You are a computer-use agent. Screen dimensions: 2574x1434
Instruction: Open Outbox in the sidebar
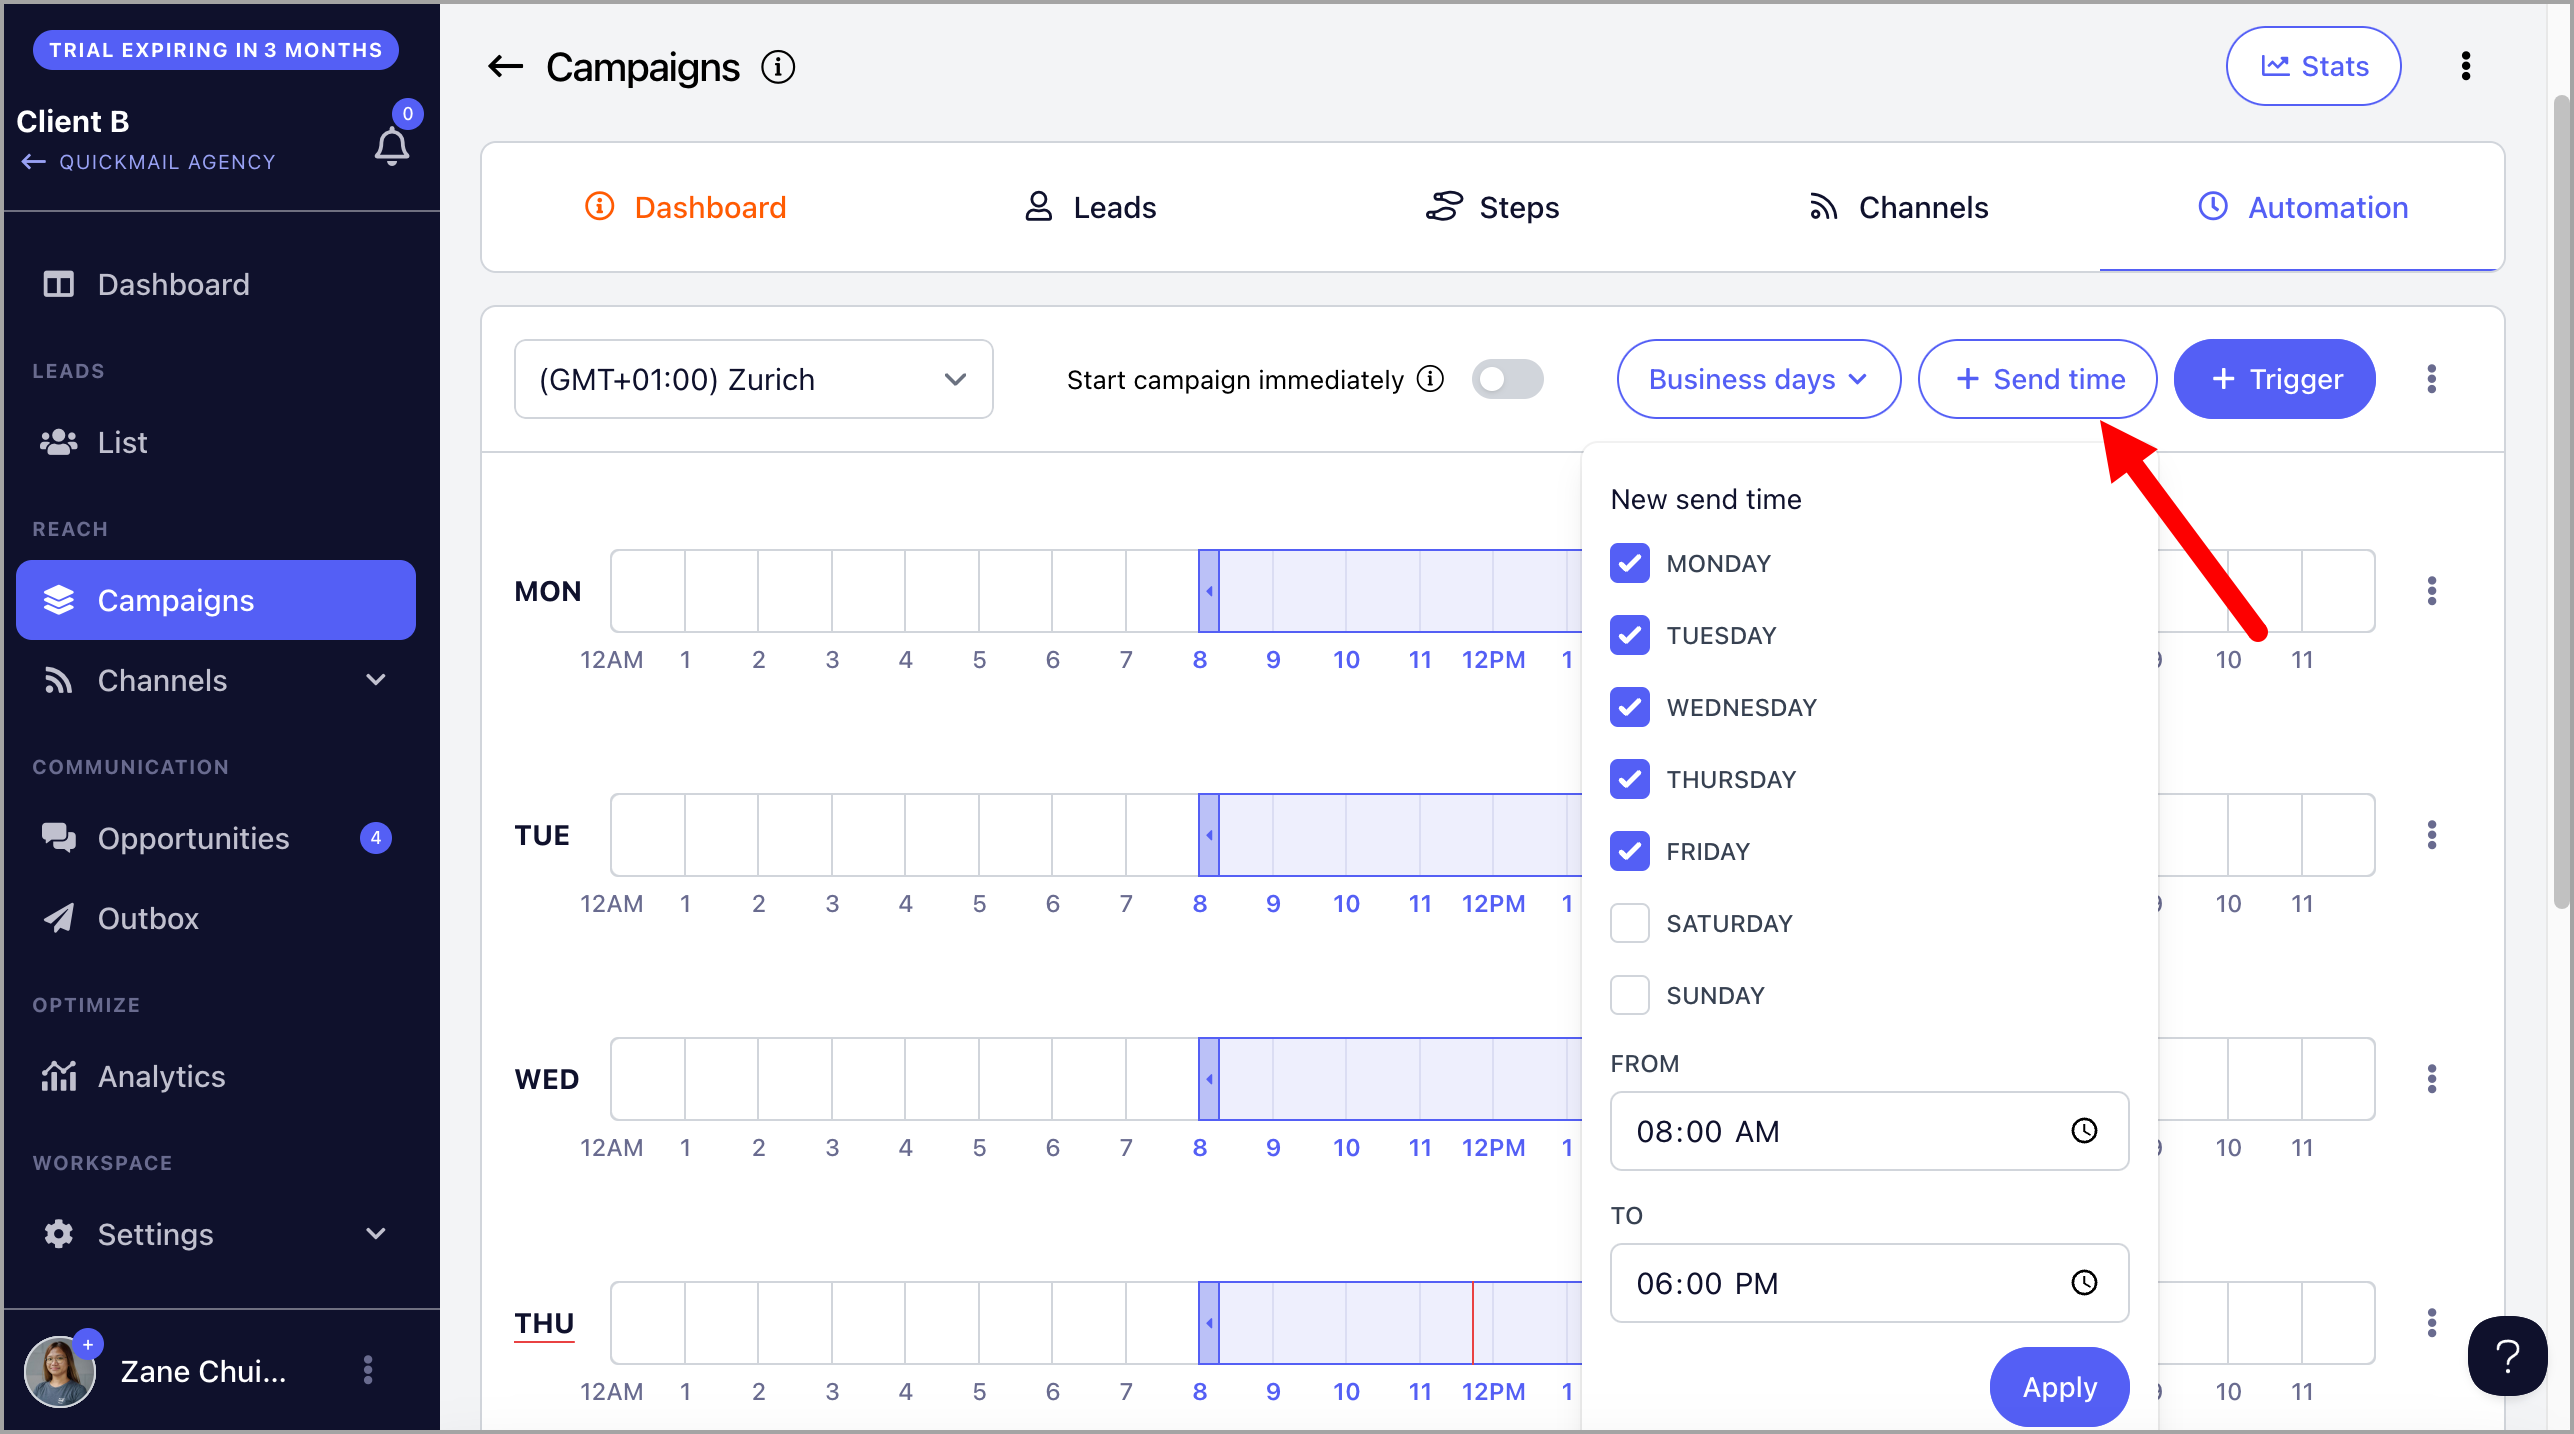216,918
